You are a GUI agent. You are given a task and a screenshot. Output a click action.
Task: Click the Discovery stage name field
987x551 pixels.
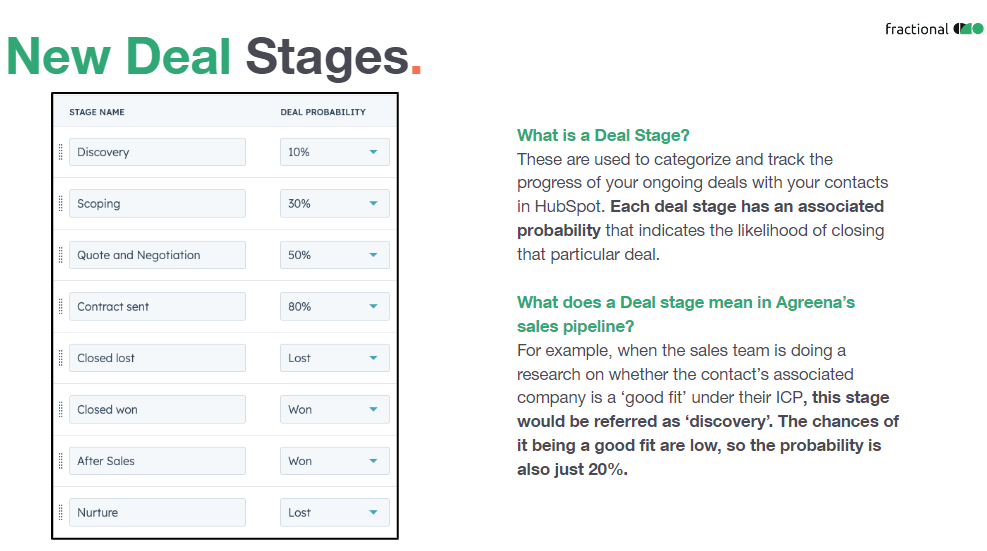(x=157, y=152)
